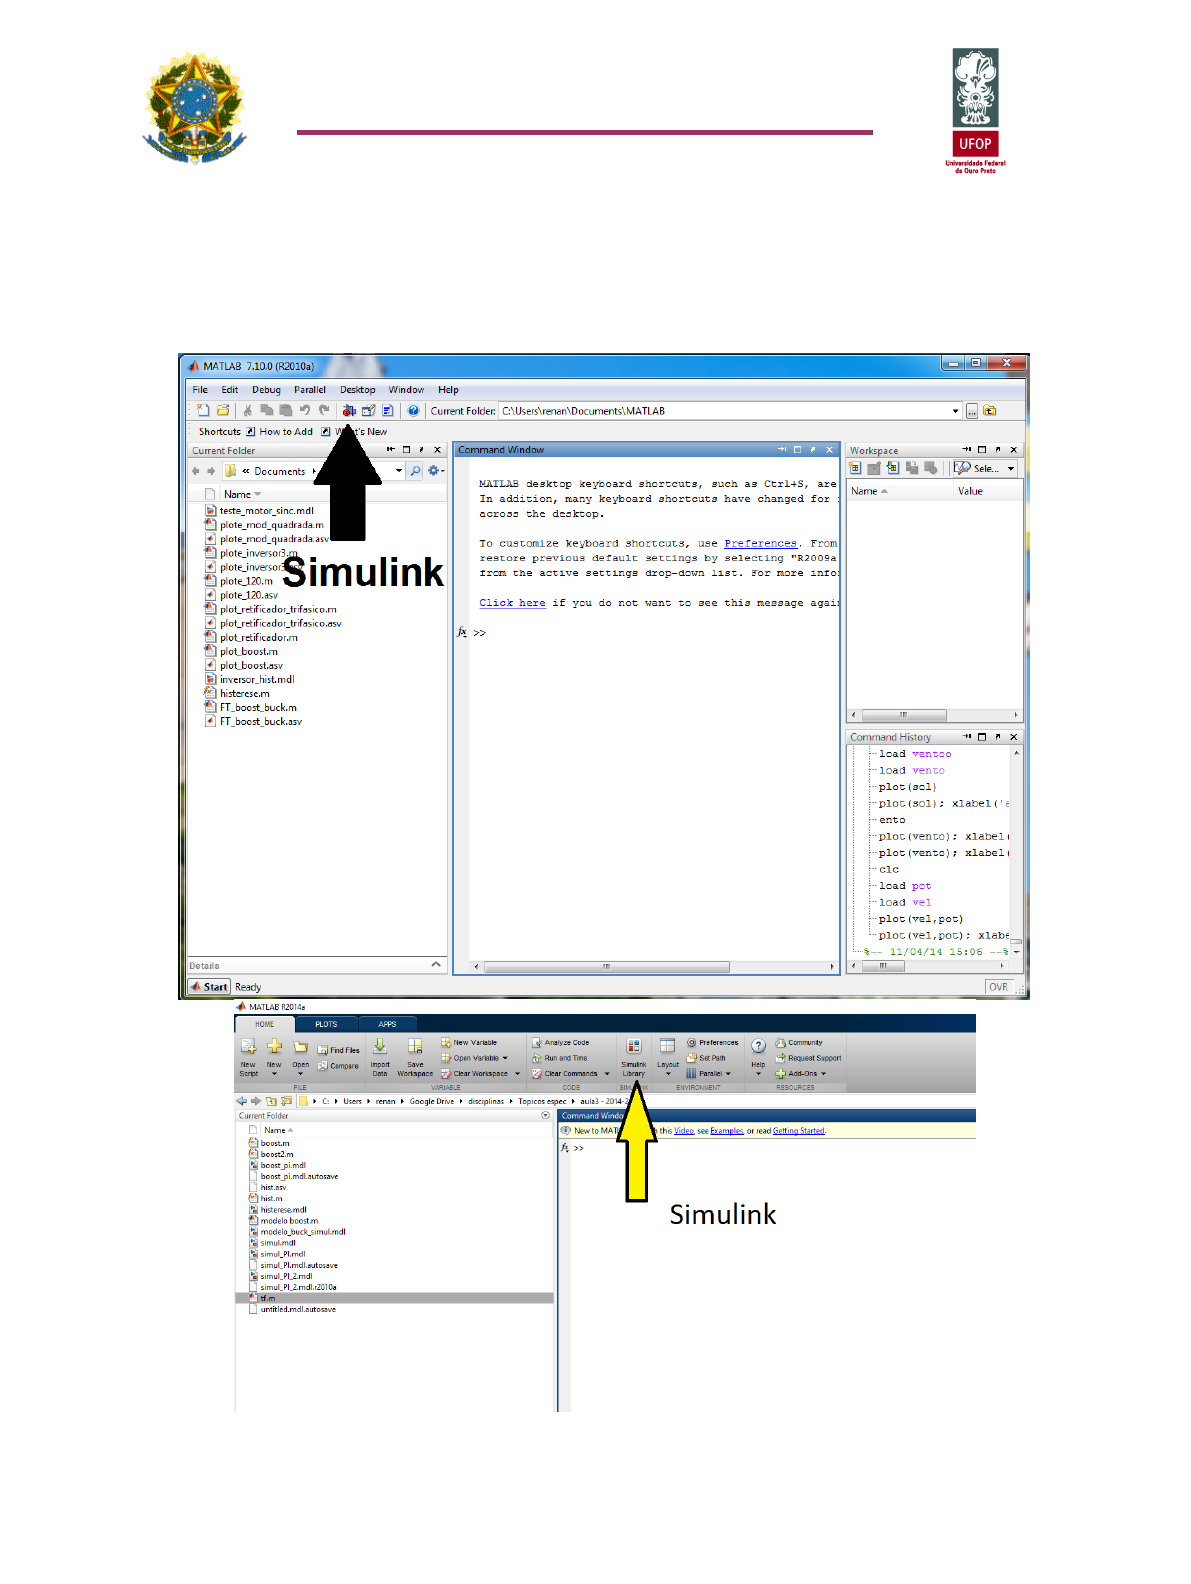
Task: Click New Script in the ribbon
Action: click(248, 1048)
